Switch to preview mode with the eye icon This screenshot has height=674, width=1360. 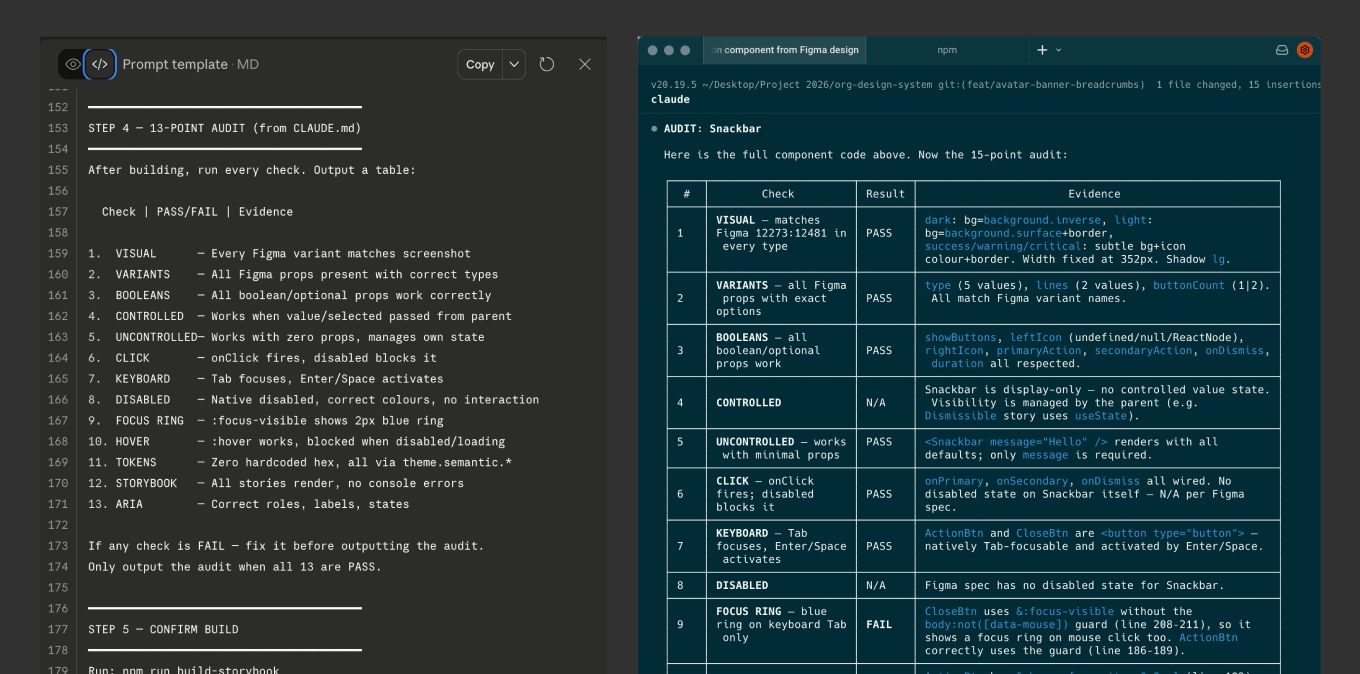[x=73, y=64]
